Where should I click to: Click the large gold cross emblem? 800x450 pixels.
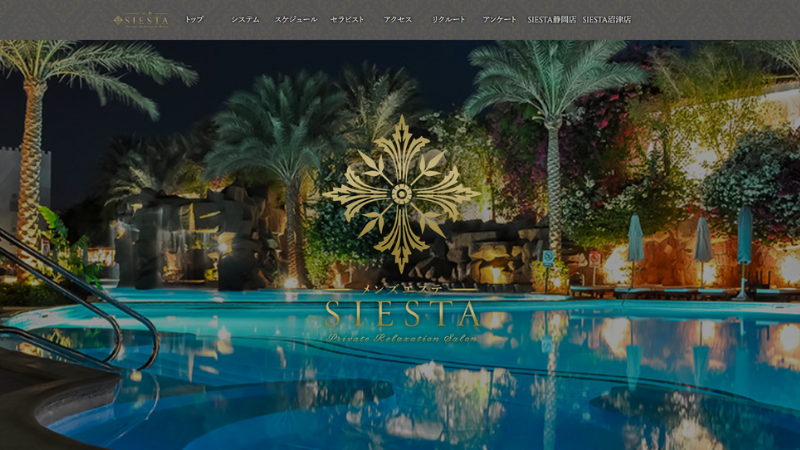click(x=402, y=194)
